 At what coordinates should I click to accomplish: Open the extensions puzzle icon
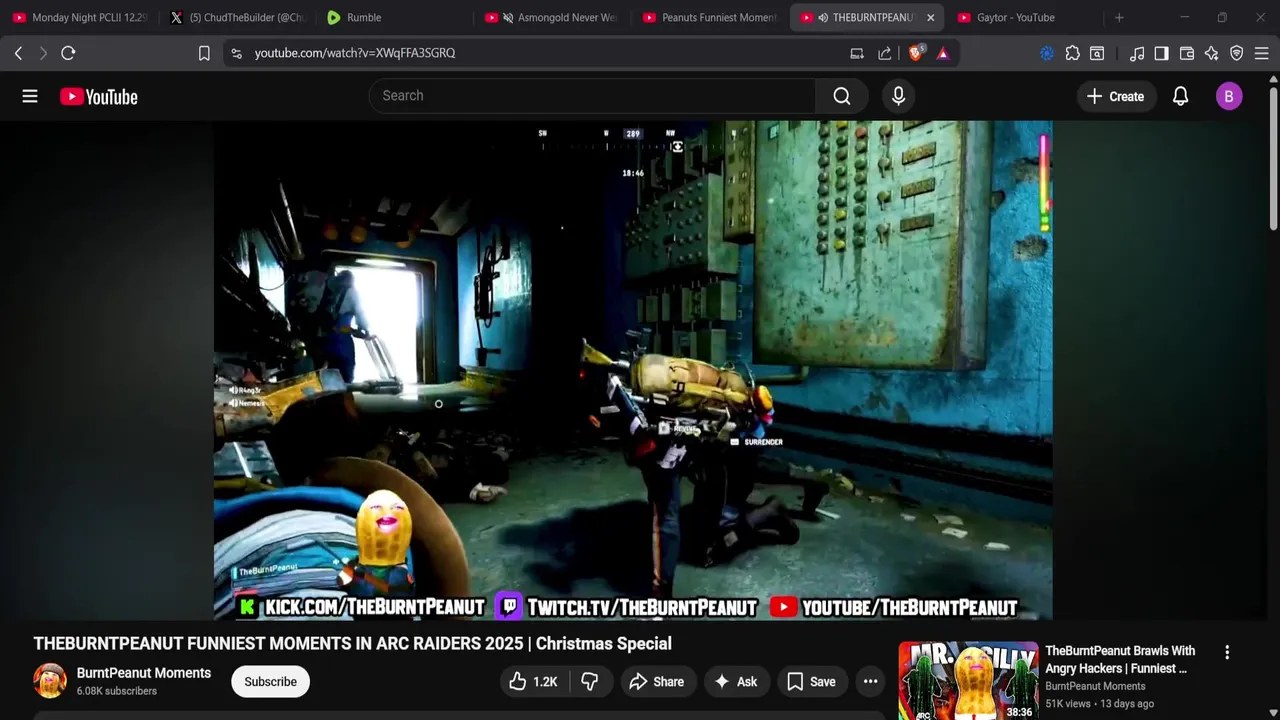click(1072, 53)
